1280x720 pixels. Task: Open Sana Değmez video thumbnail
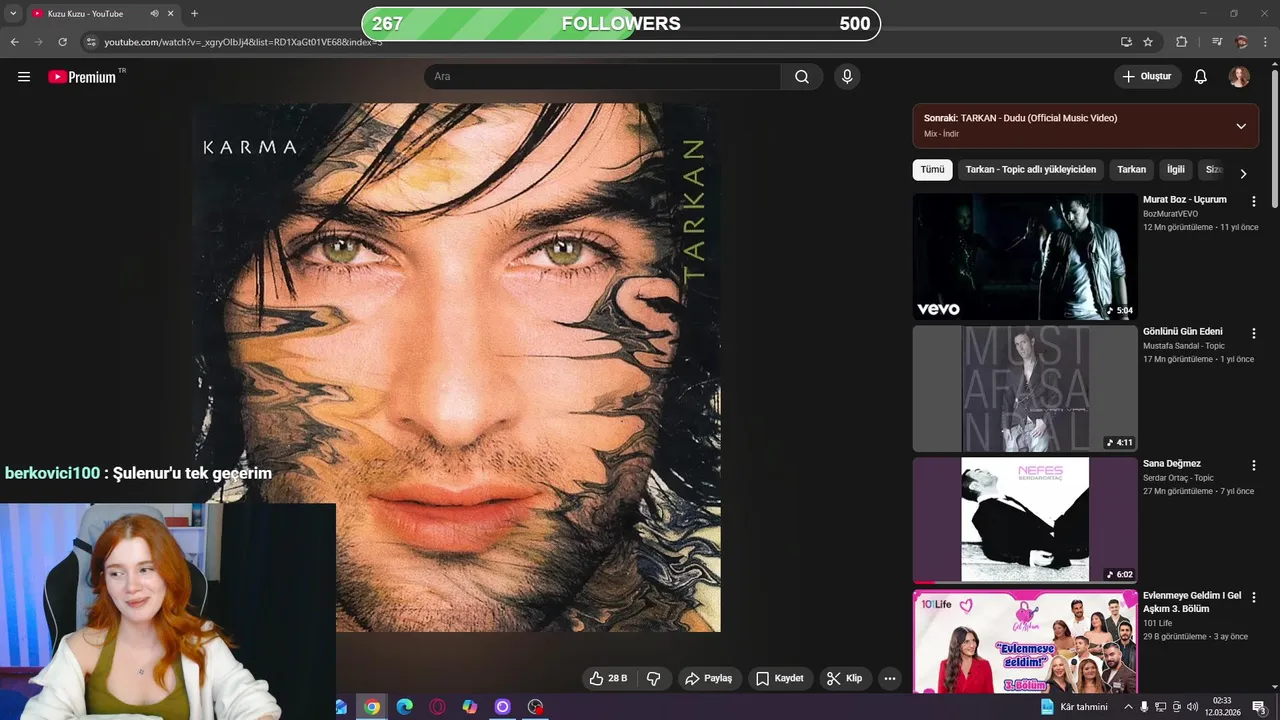pyautogui.click(x=1025, y=520)
